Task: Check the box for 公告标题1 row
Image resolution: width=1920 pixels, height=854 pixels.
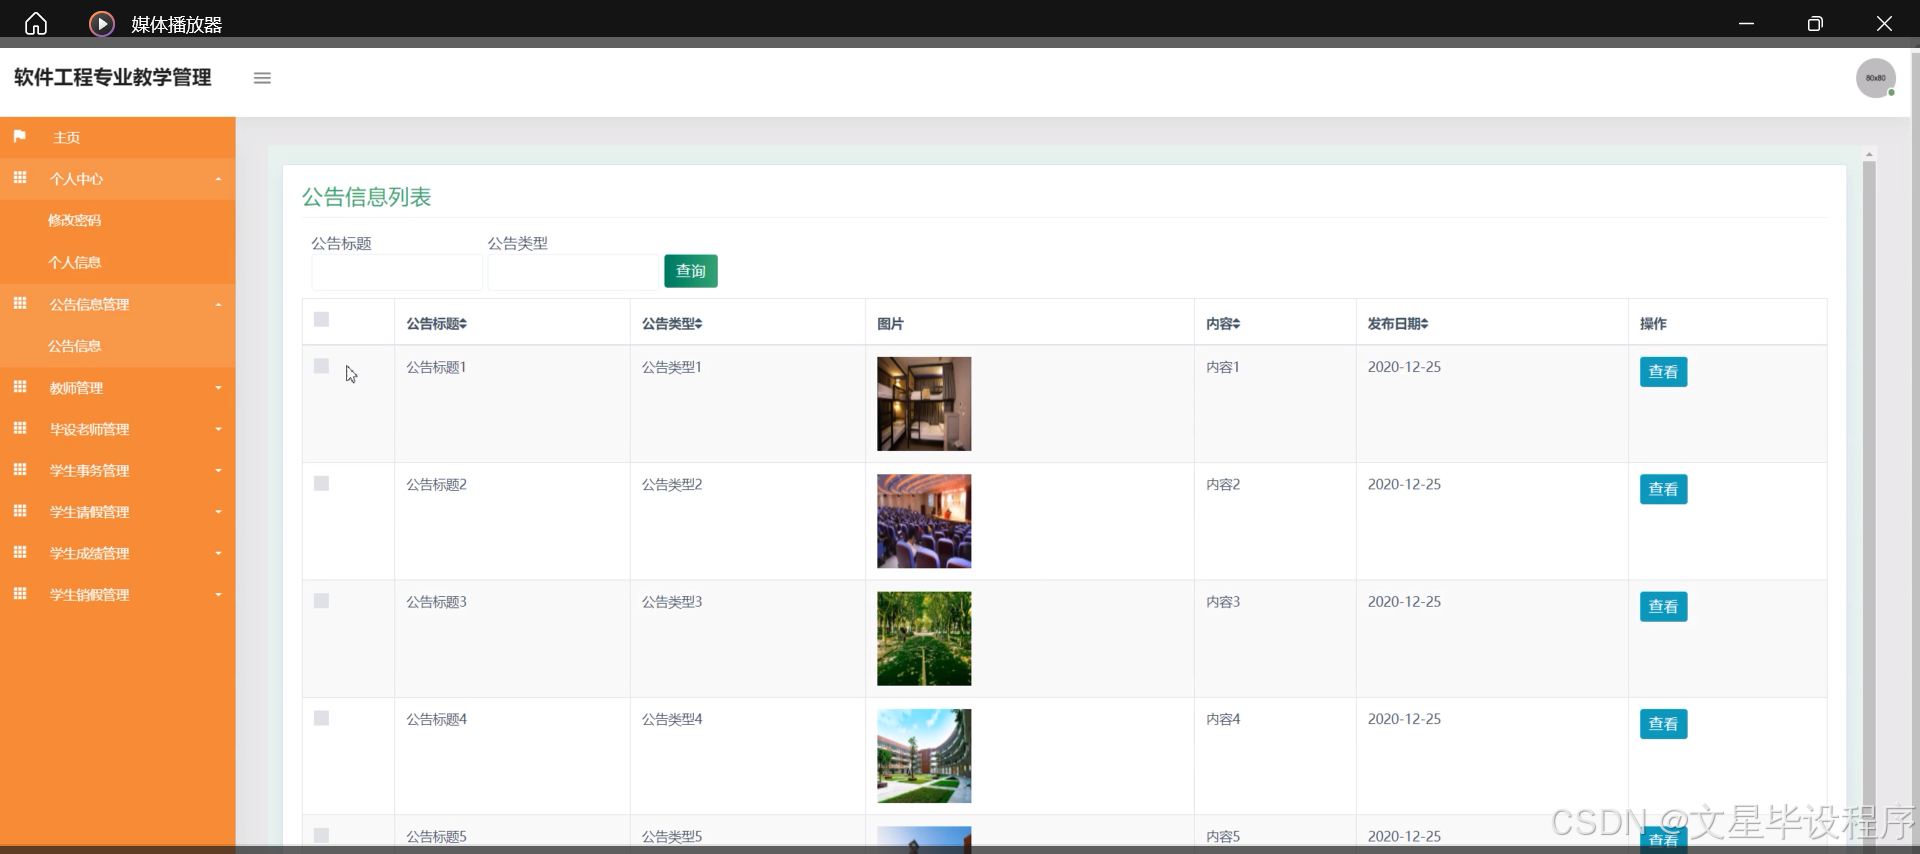Action: 321,366
